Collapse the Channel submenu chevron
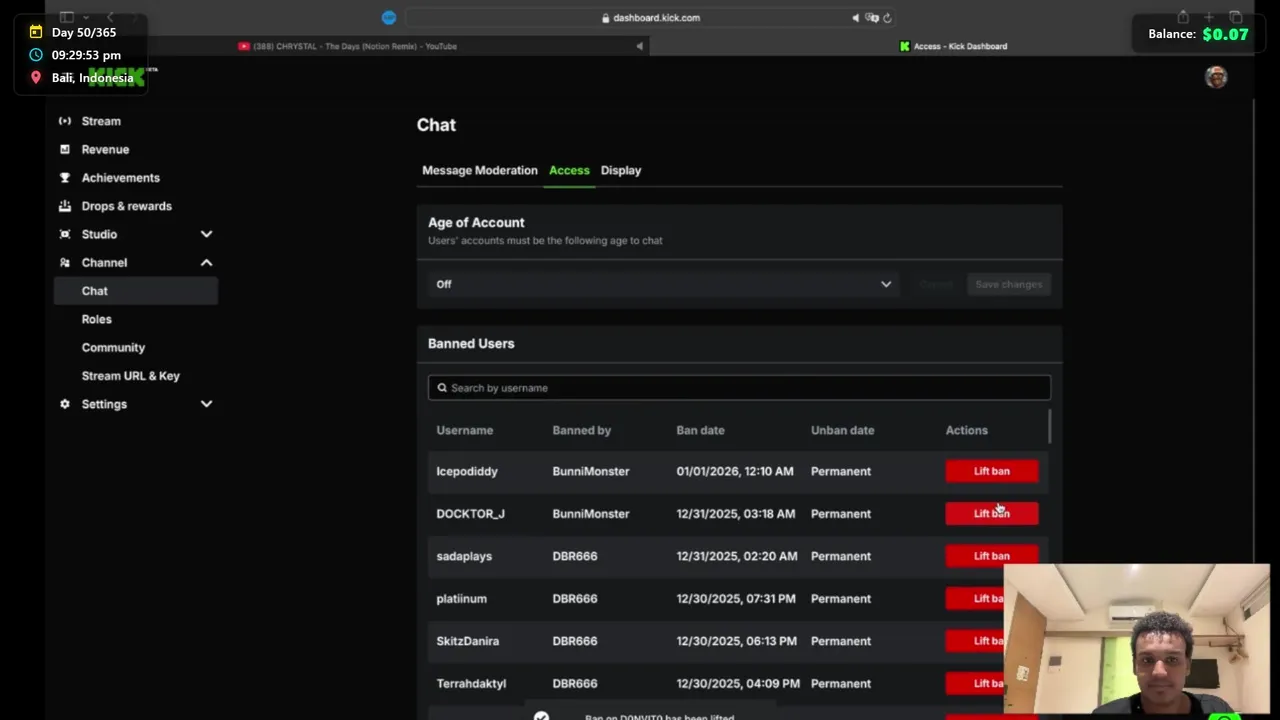The height and width of the screenshot is (720, 1280). 206,262
